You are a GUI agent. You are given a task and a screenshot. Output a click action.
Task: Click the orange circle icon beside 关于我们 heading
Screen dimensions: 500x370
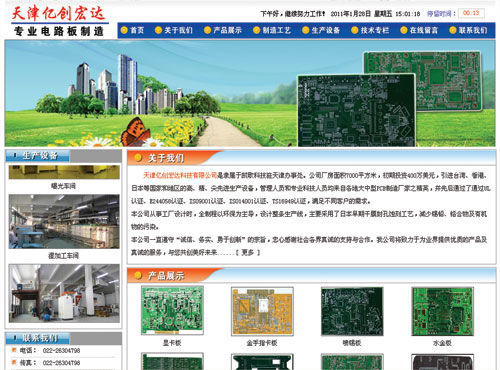click(x=138, y=158)
